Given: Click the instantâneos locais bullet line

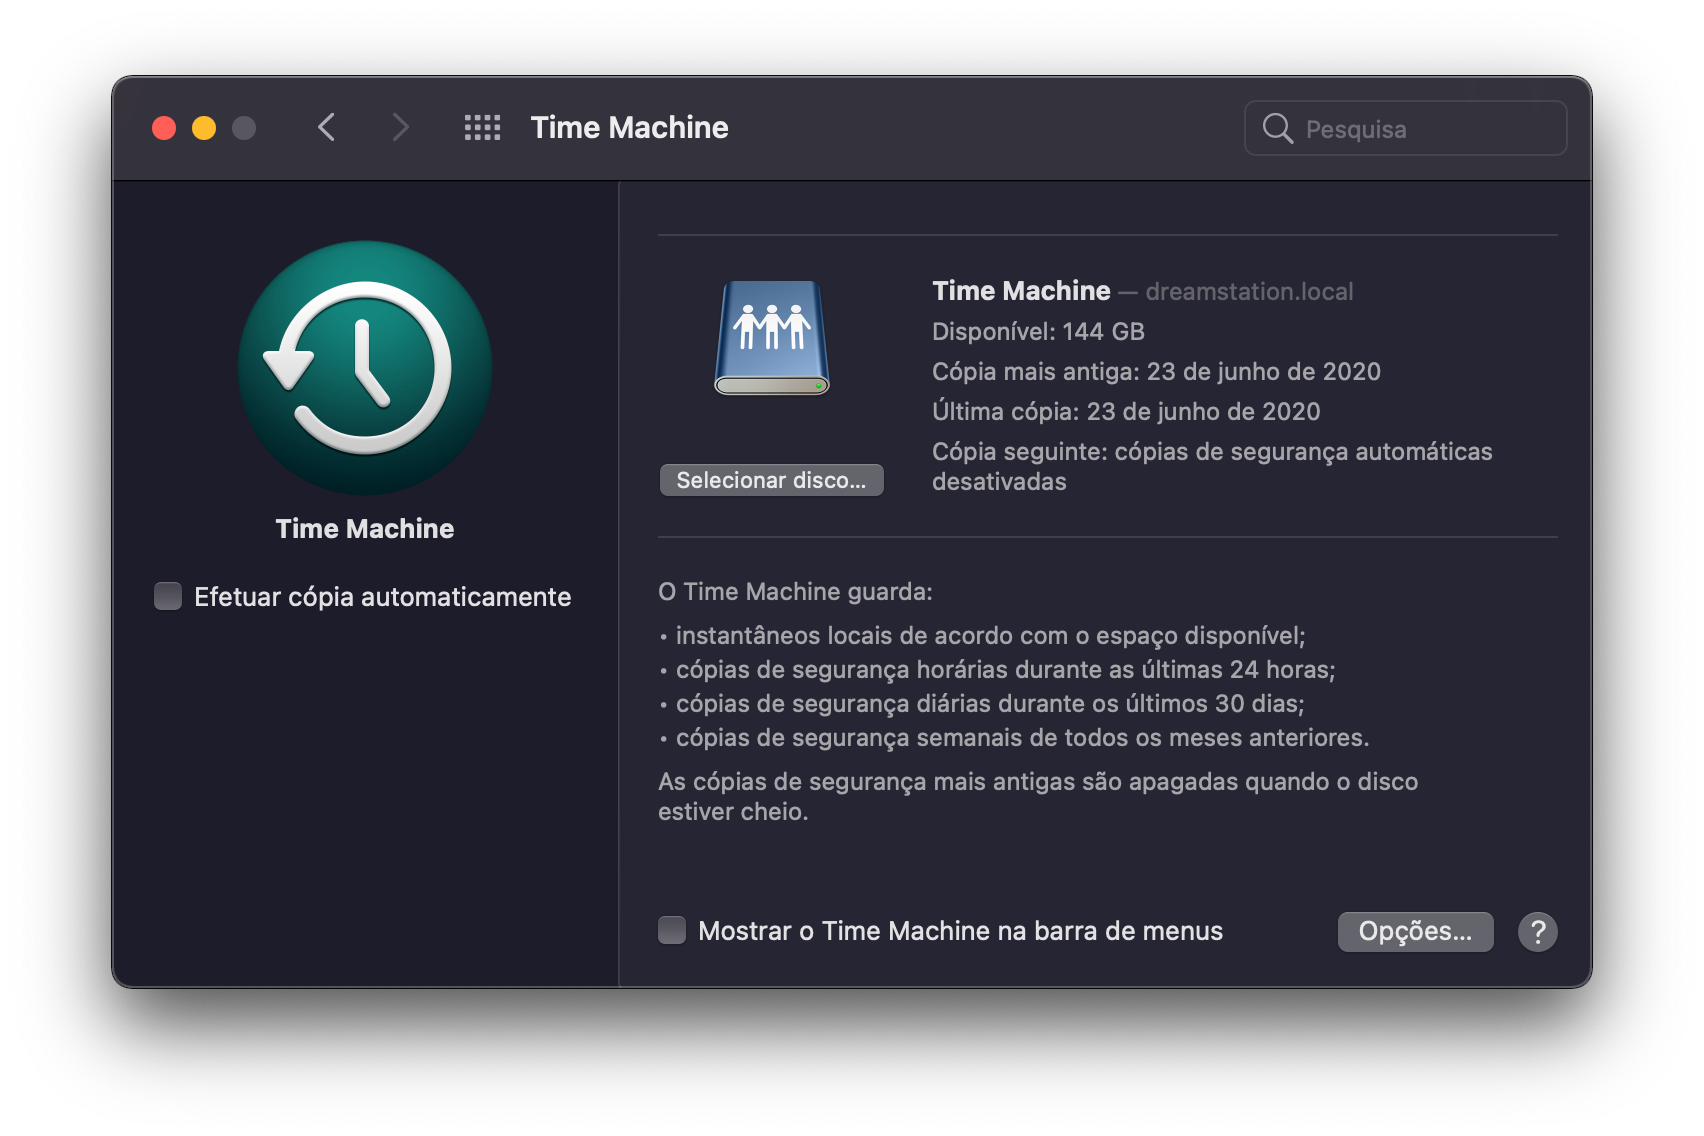Looking at the screenshot, I should pyautogui.click(x=982, y=635).
